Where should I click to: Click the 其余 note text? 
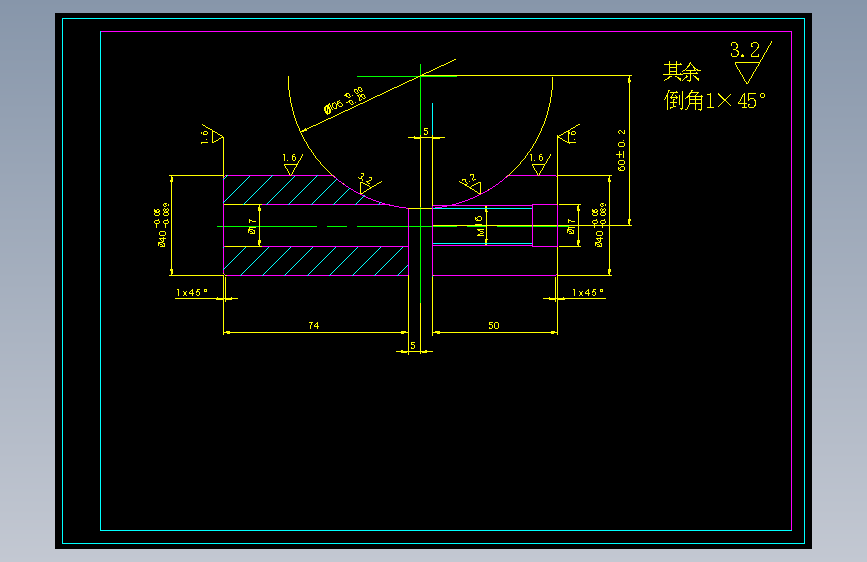click(682, 72)
